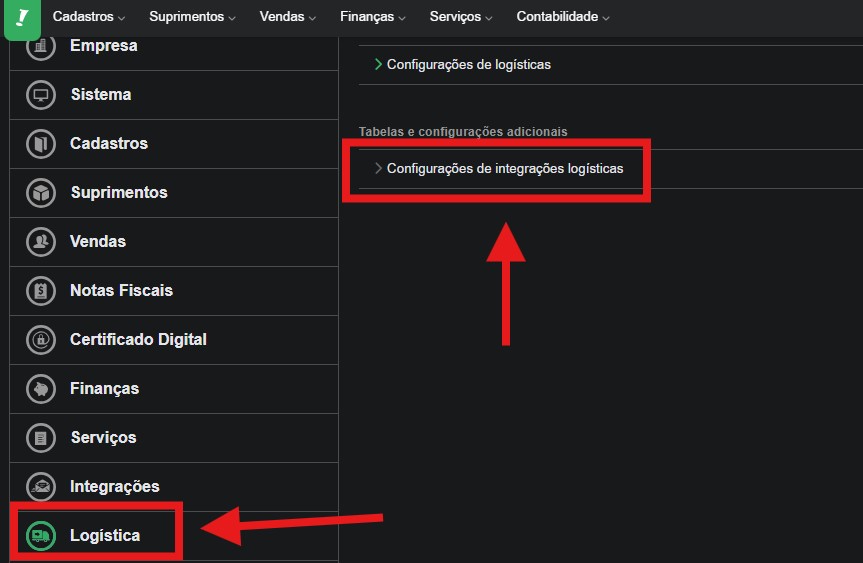Click the Notas Fiscais invoice icon
The width and height of the screenshot is (863, 563).
(x=41, y=291)
